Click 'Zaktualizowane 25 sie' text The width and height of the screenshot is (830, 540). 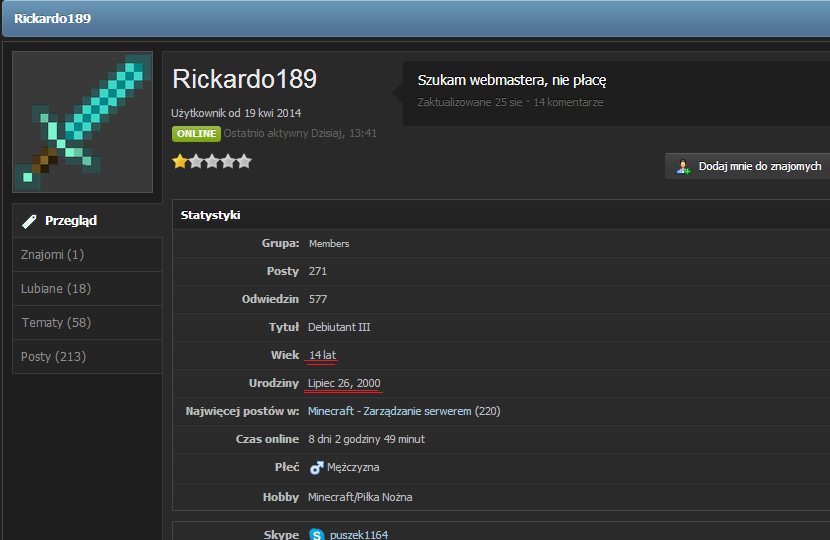pos(470,102)
